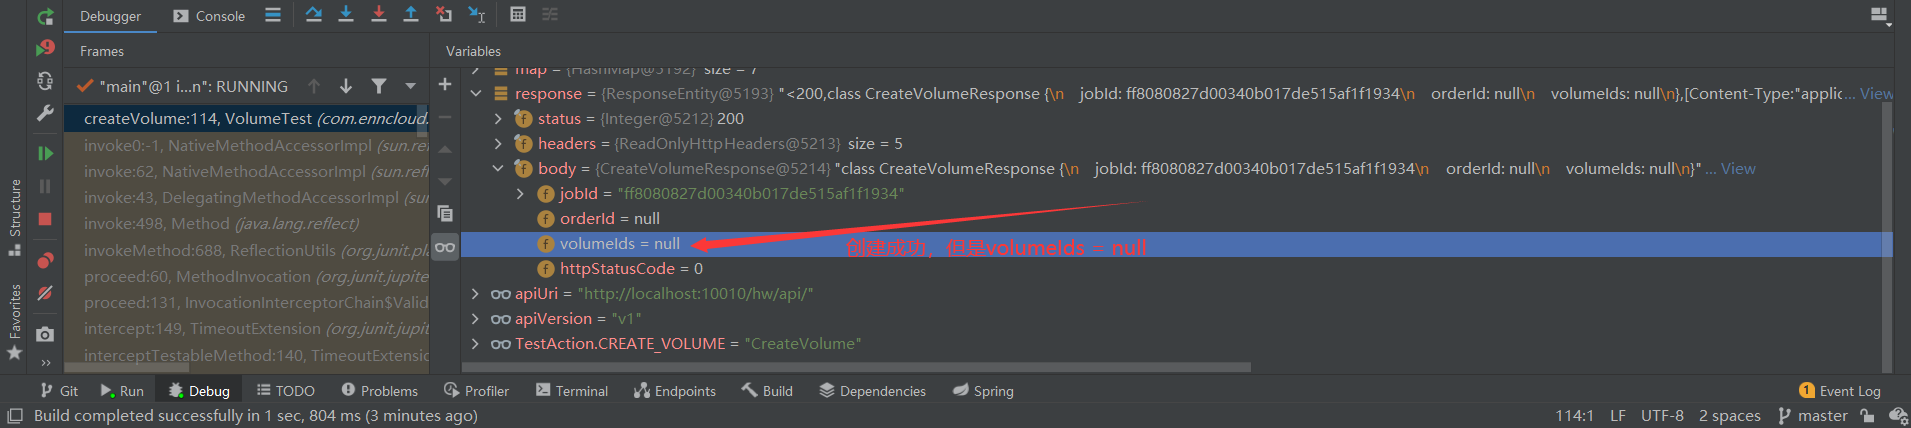Screen dimensions: 1911x428
Task: Click the LF line separator widget
Action: [1617, 416]
